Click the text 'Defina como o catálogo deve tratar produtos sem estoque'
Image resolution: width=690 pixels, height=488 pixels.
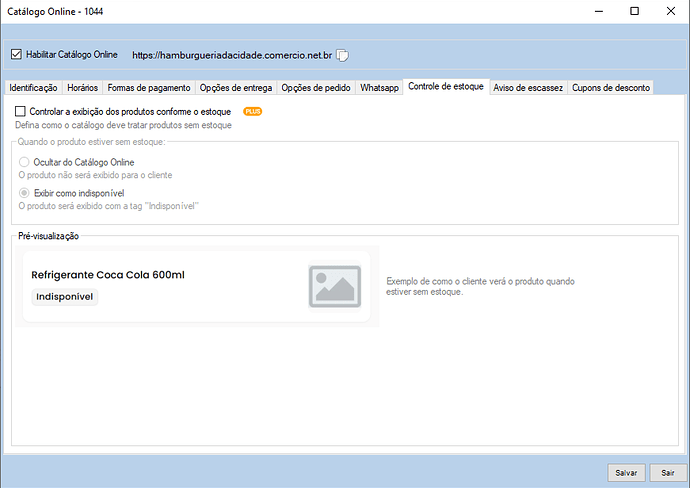pyautogui.click(x=123, y=125)
